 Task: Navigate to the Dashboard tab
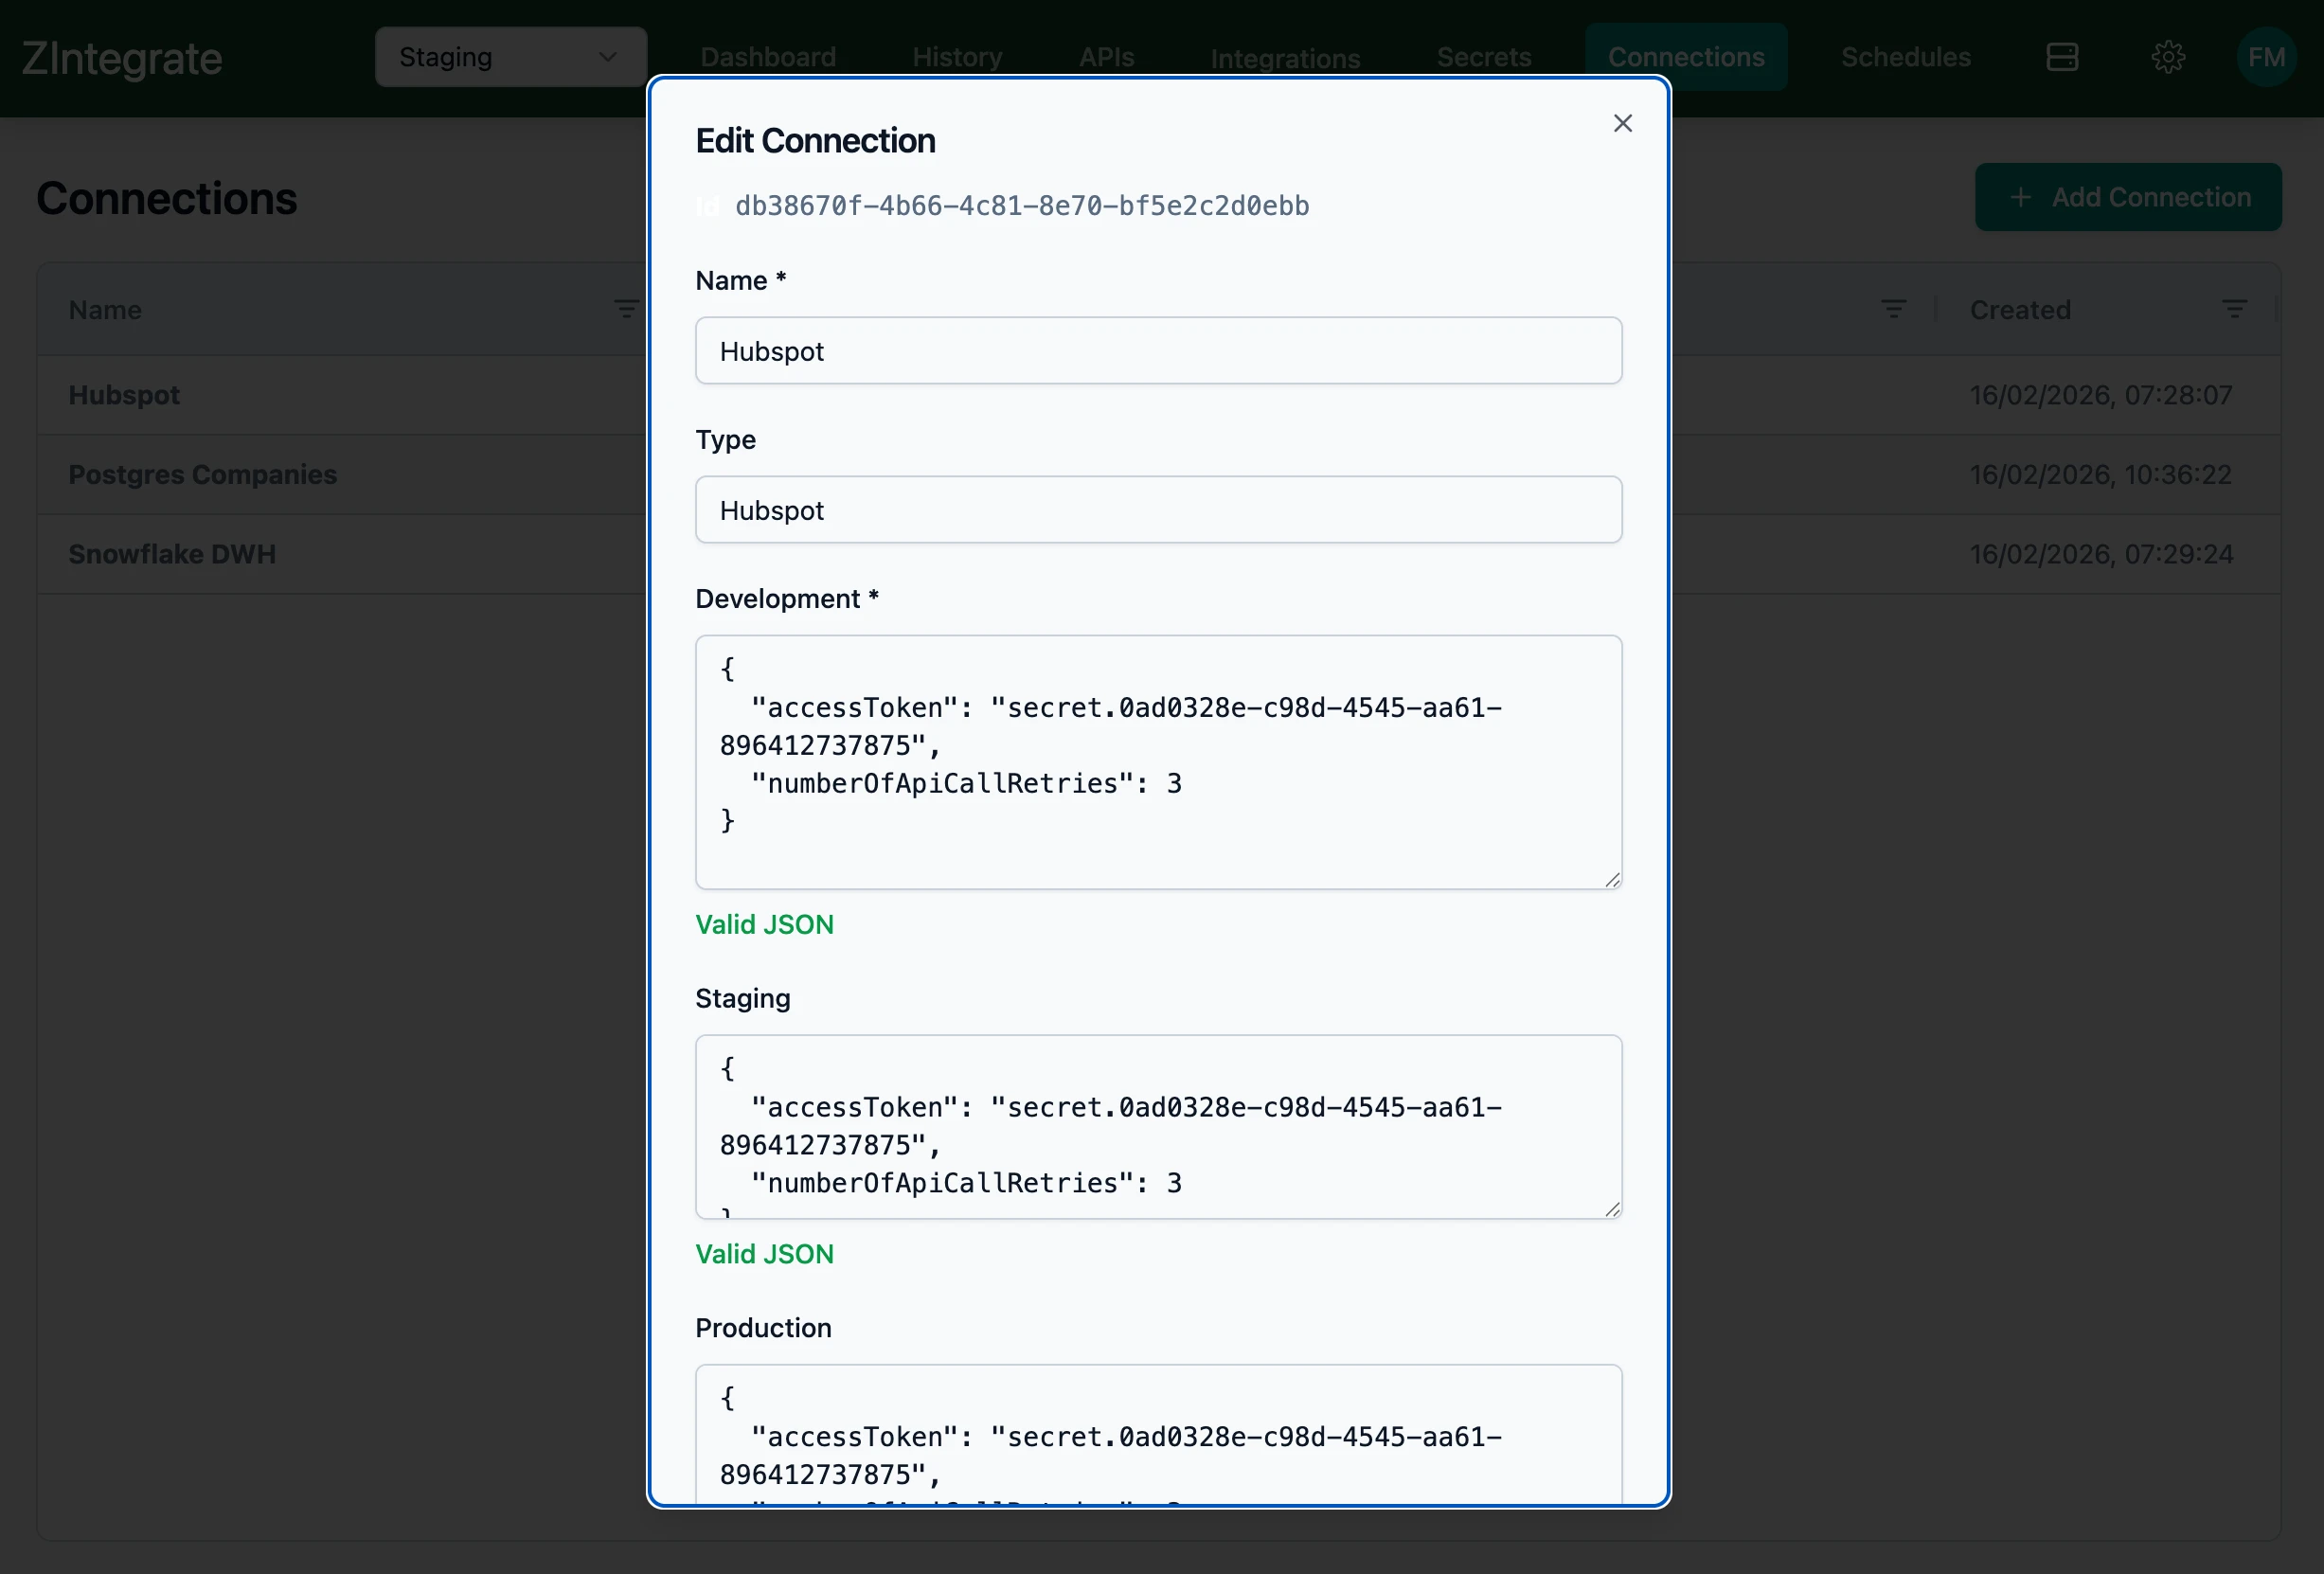pos(767,57)
